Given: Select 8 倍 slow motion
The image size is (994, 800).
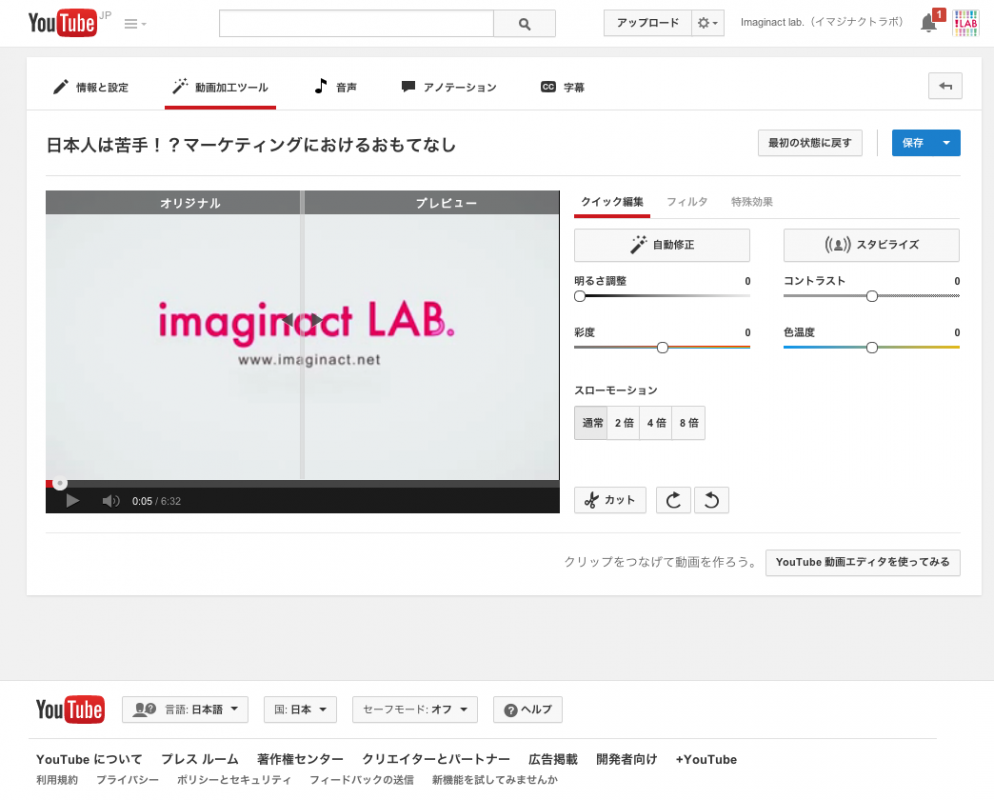Looking at the screenshot, I should (x=689, y=423).
